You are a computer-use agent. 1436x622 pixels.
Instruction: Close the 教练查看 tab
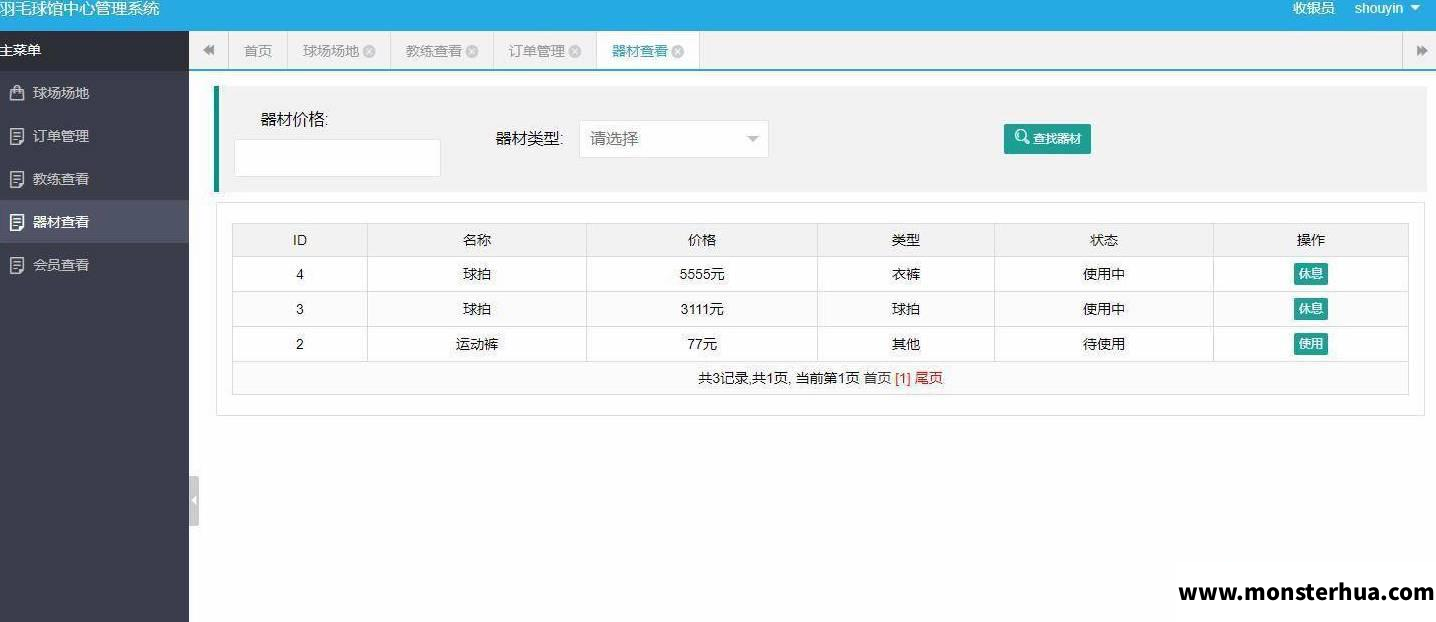[x=472, y=51]
